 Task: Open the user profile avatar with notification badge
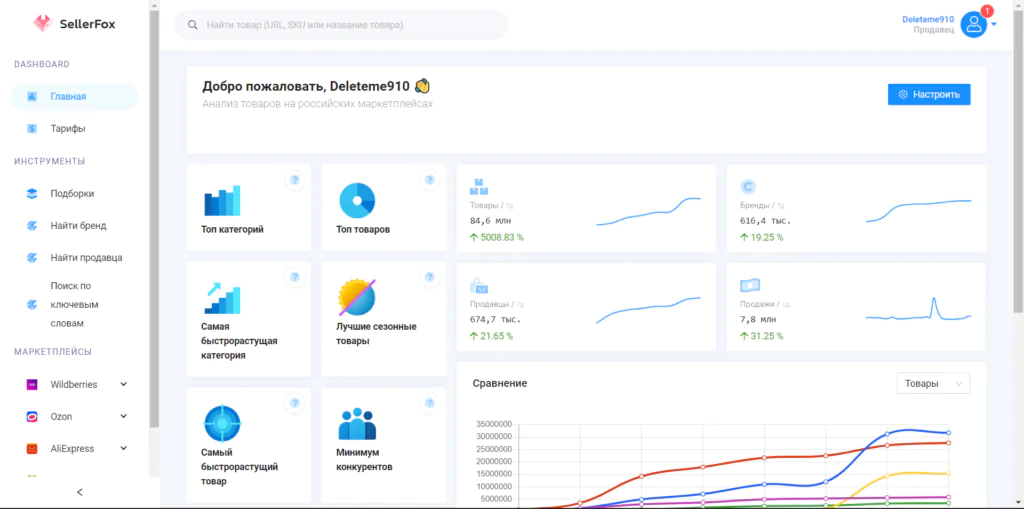974,24
